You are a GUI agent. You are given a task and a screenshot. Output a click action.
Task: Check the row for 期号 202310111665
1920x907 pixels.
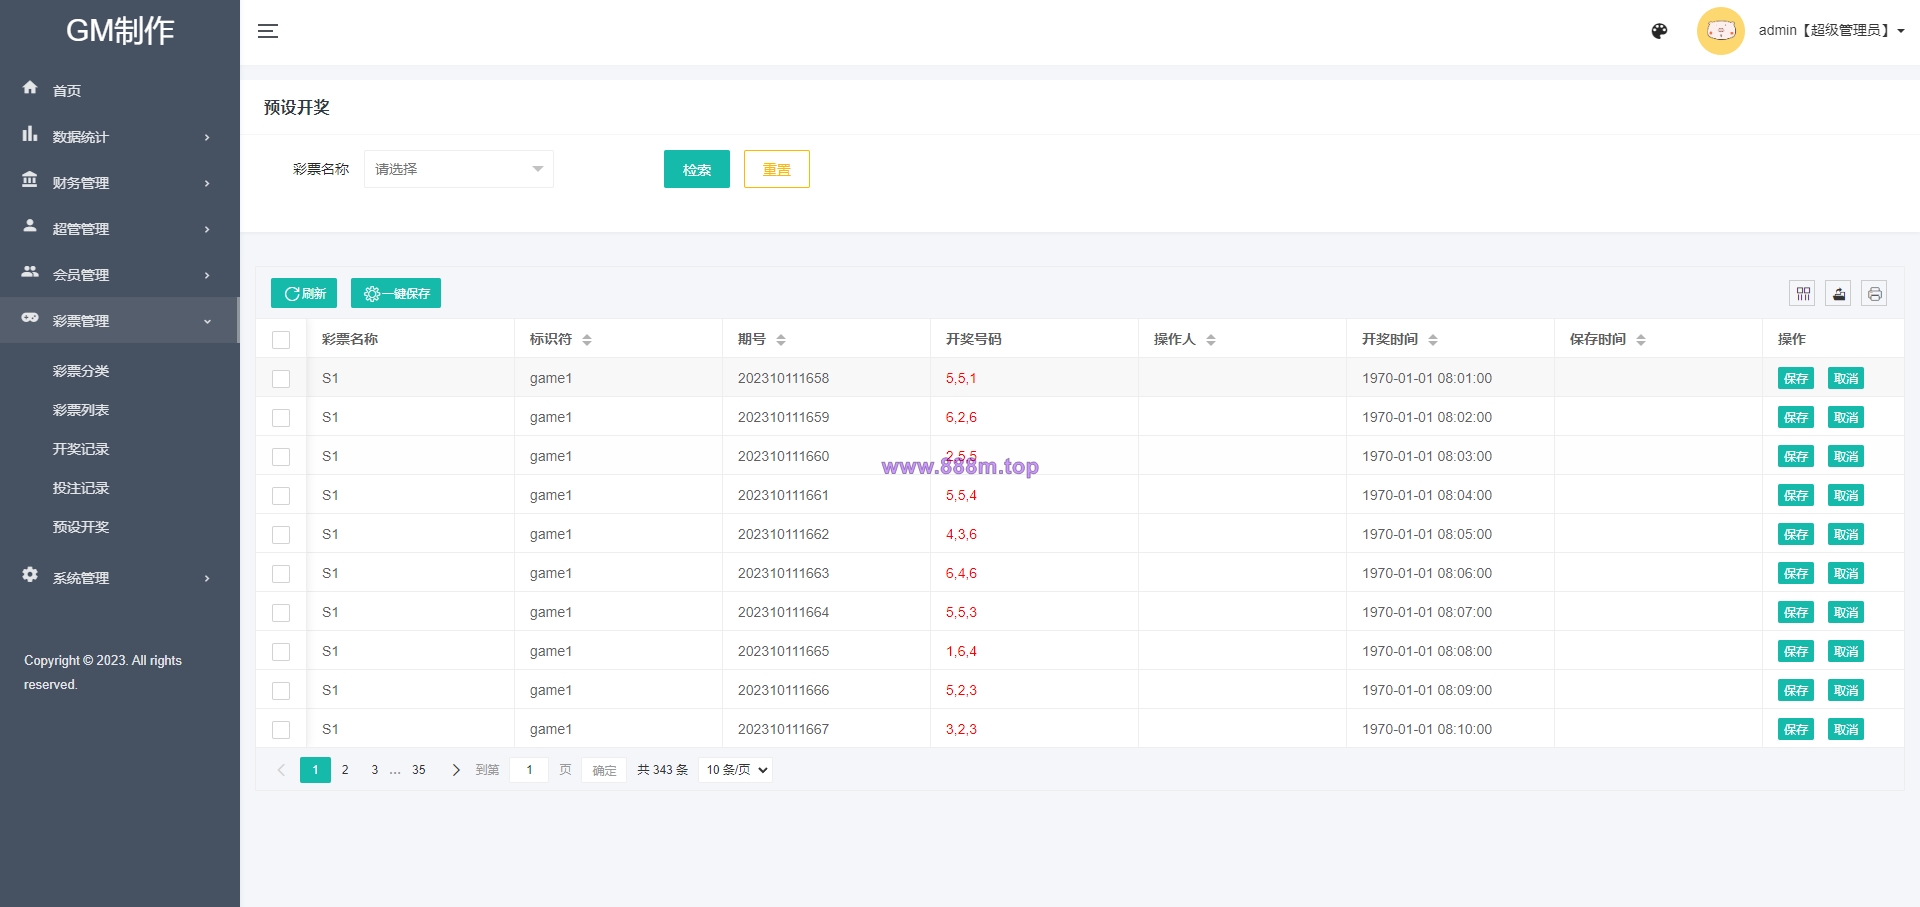[281, 652]
